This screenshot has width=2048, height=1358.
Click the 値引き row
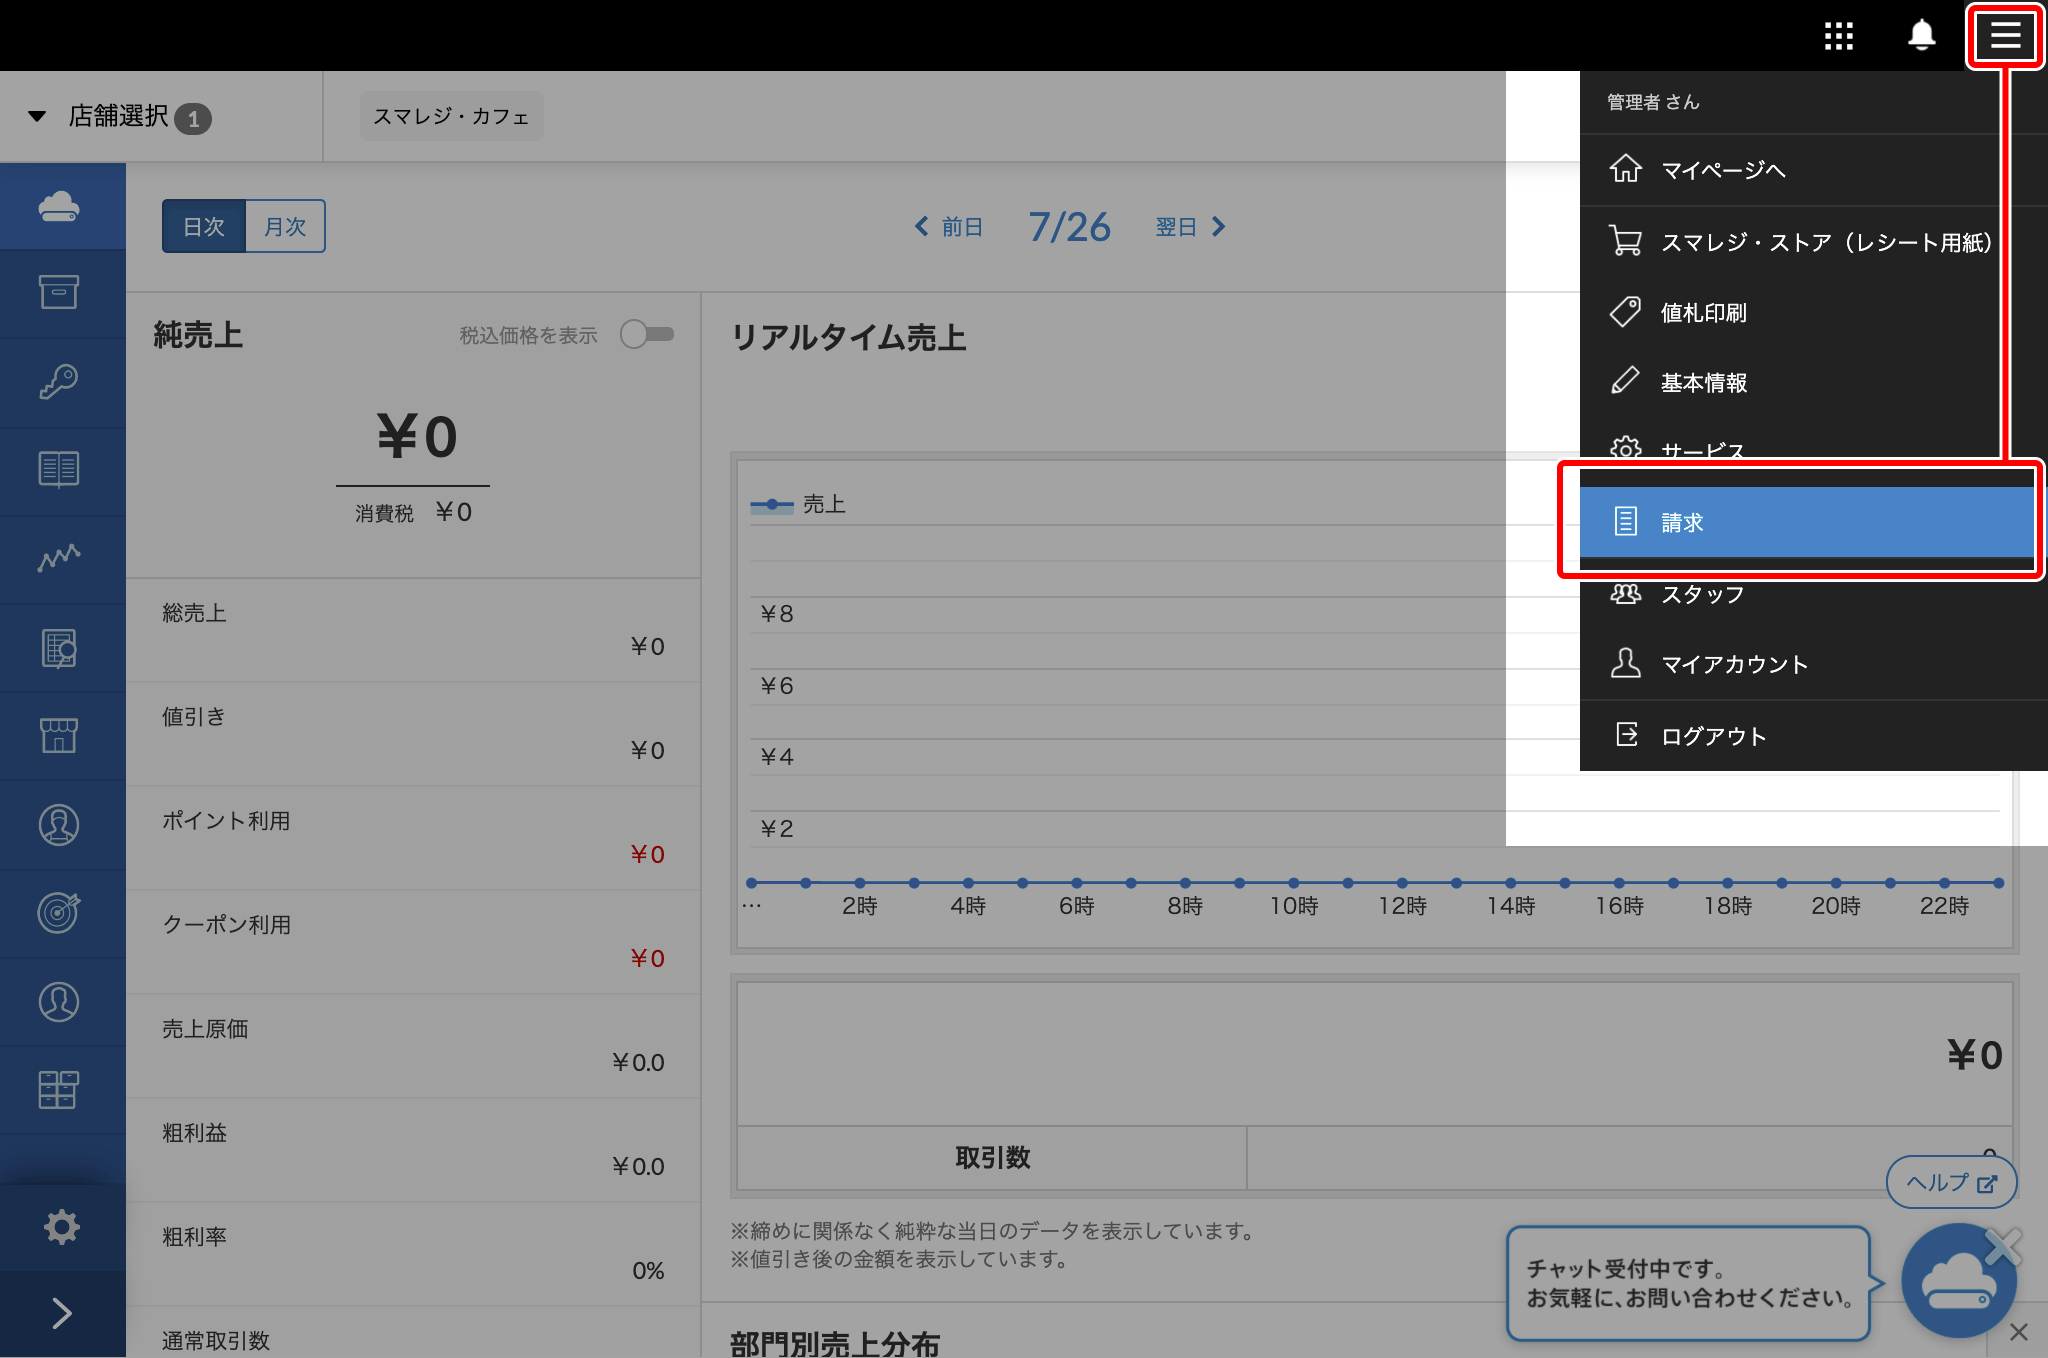413,734
